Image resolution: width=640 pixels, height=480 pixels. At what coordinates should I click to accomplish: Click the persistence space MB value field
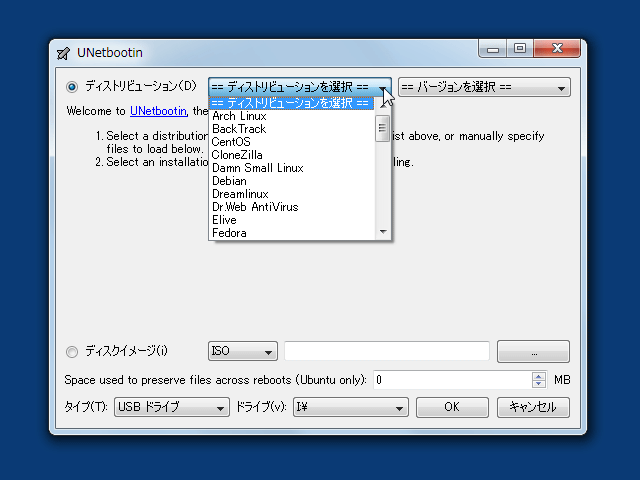click(453, 380)
